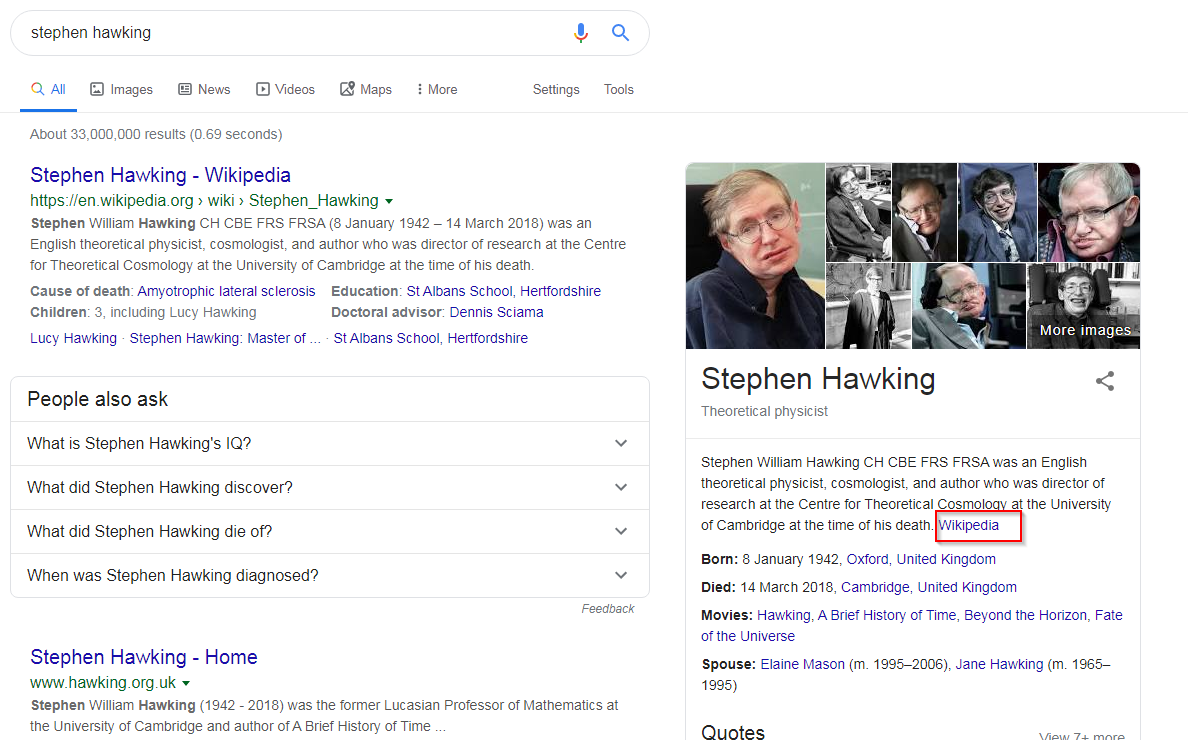Open search Tools
The image size is (1188, 740).
point(618,89)
